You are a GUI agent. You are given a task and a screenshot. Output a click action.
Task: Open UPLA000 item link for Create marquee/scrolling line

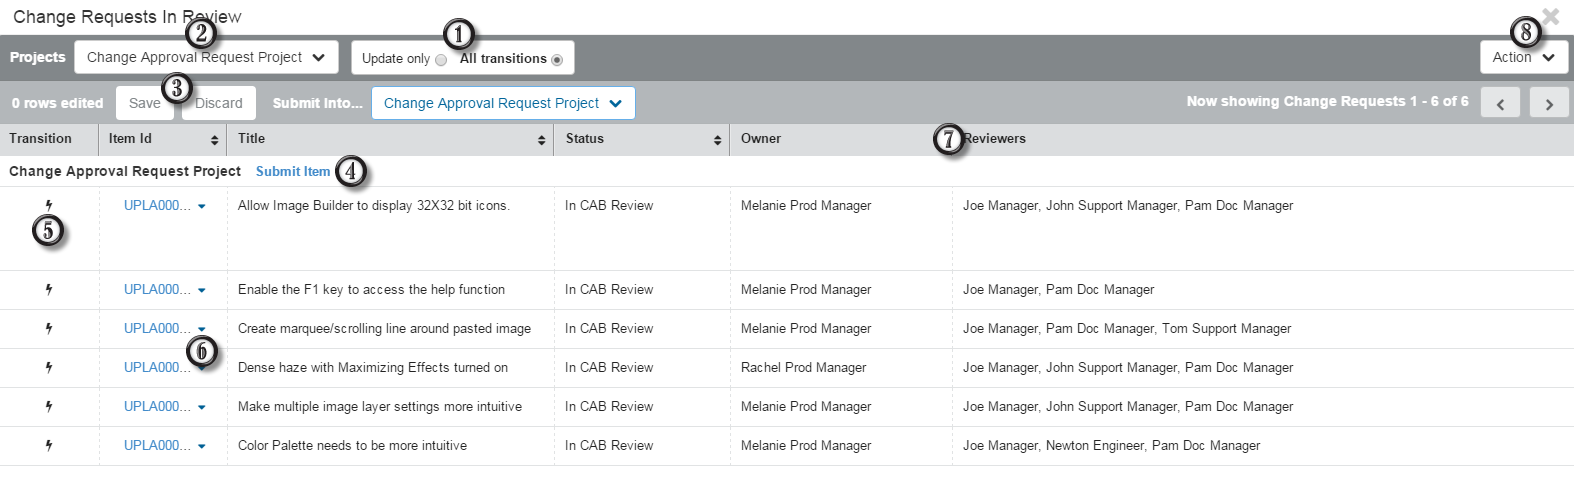click(x=157, y=328)
